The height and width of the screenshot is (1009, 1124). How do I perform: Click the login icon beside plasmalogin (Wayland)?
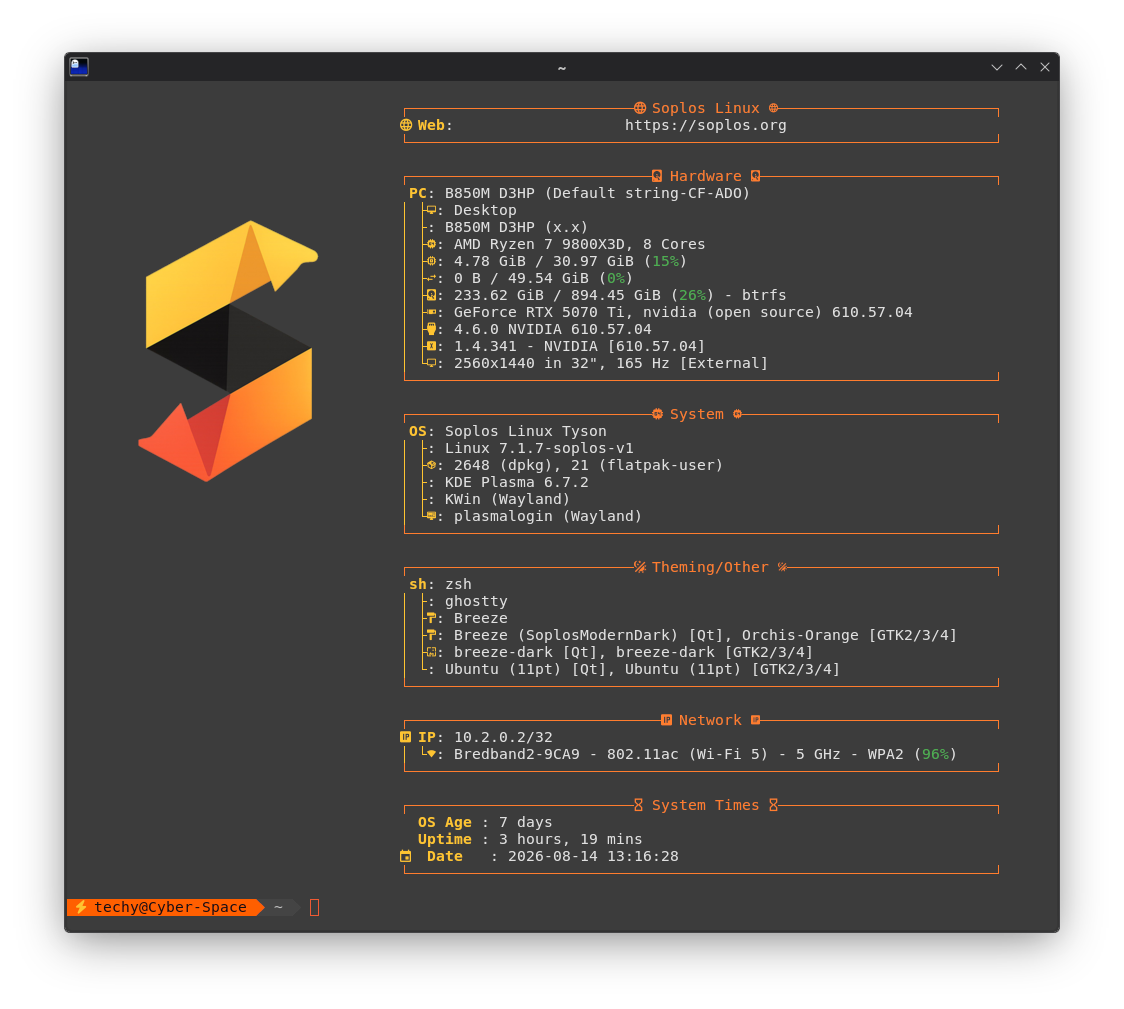(x=432, y=516)
